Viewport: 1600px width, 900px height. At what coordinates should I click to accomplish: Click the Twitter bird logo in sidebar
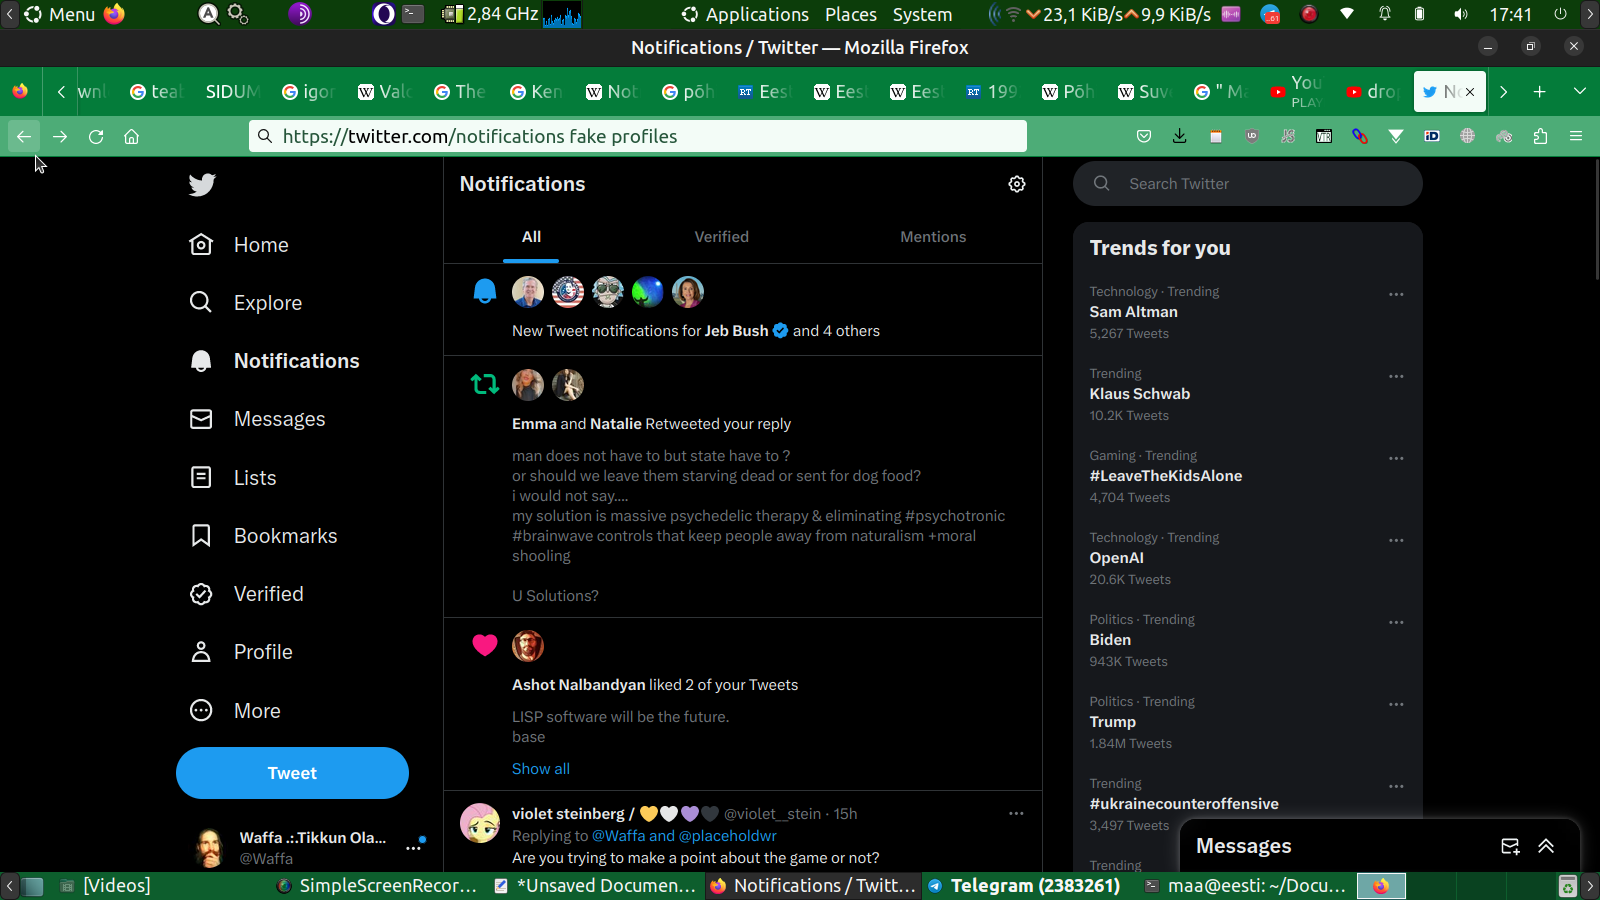(x=202, y=184)
